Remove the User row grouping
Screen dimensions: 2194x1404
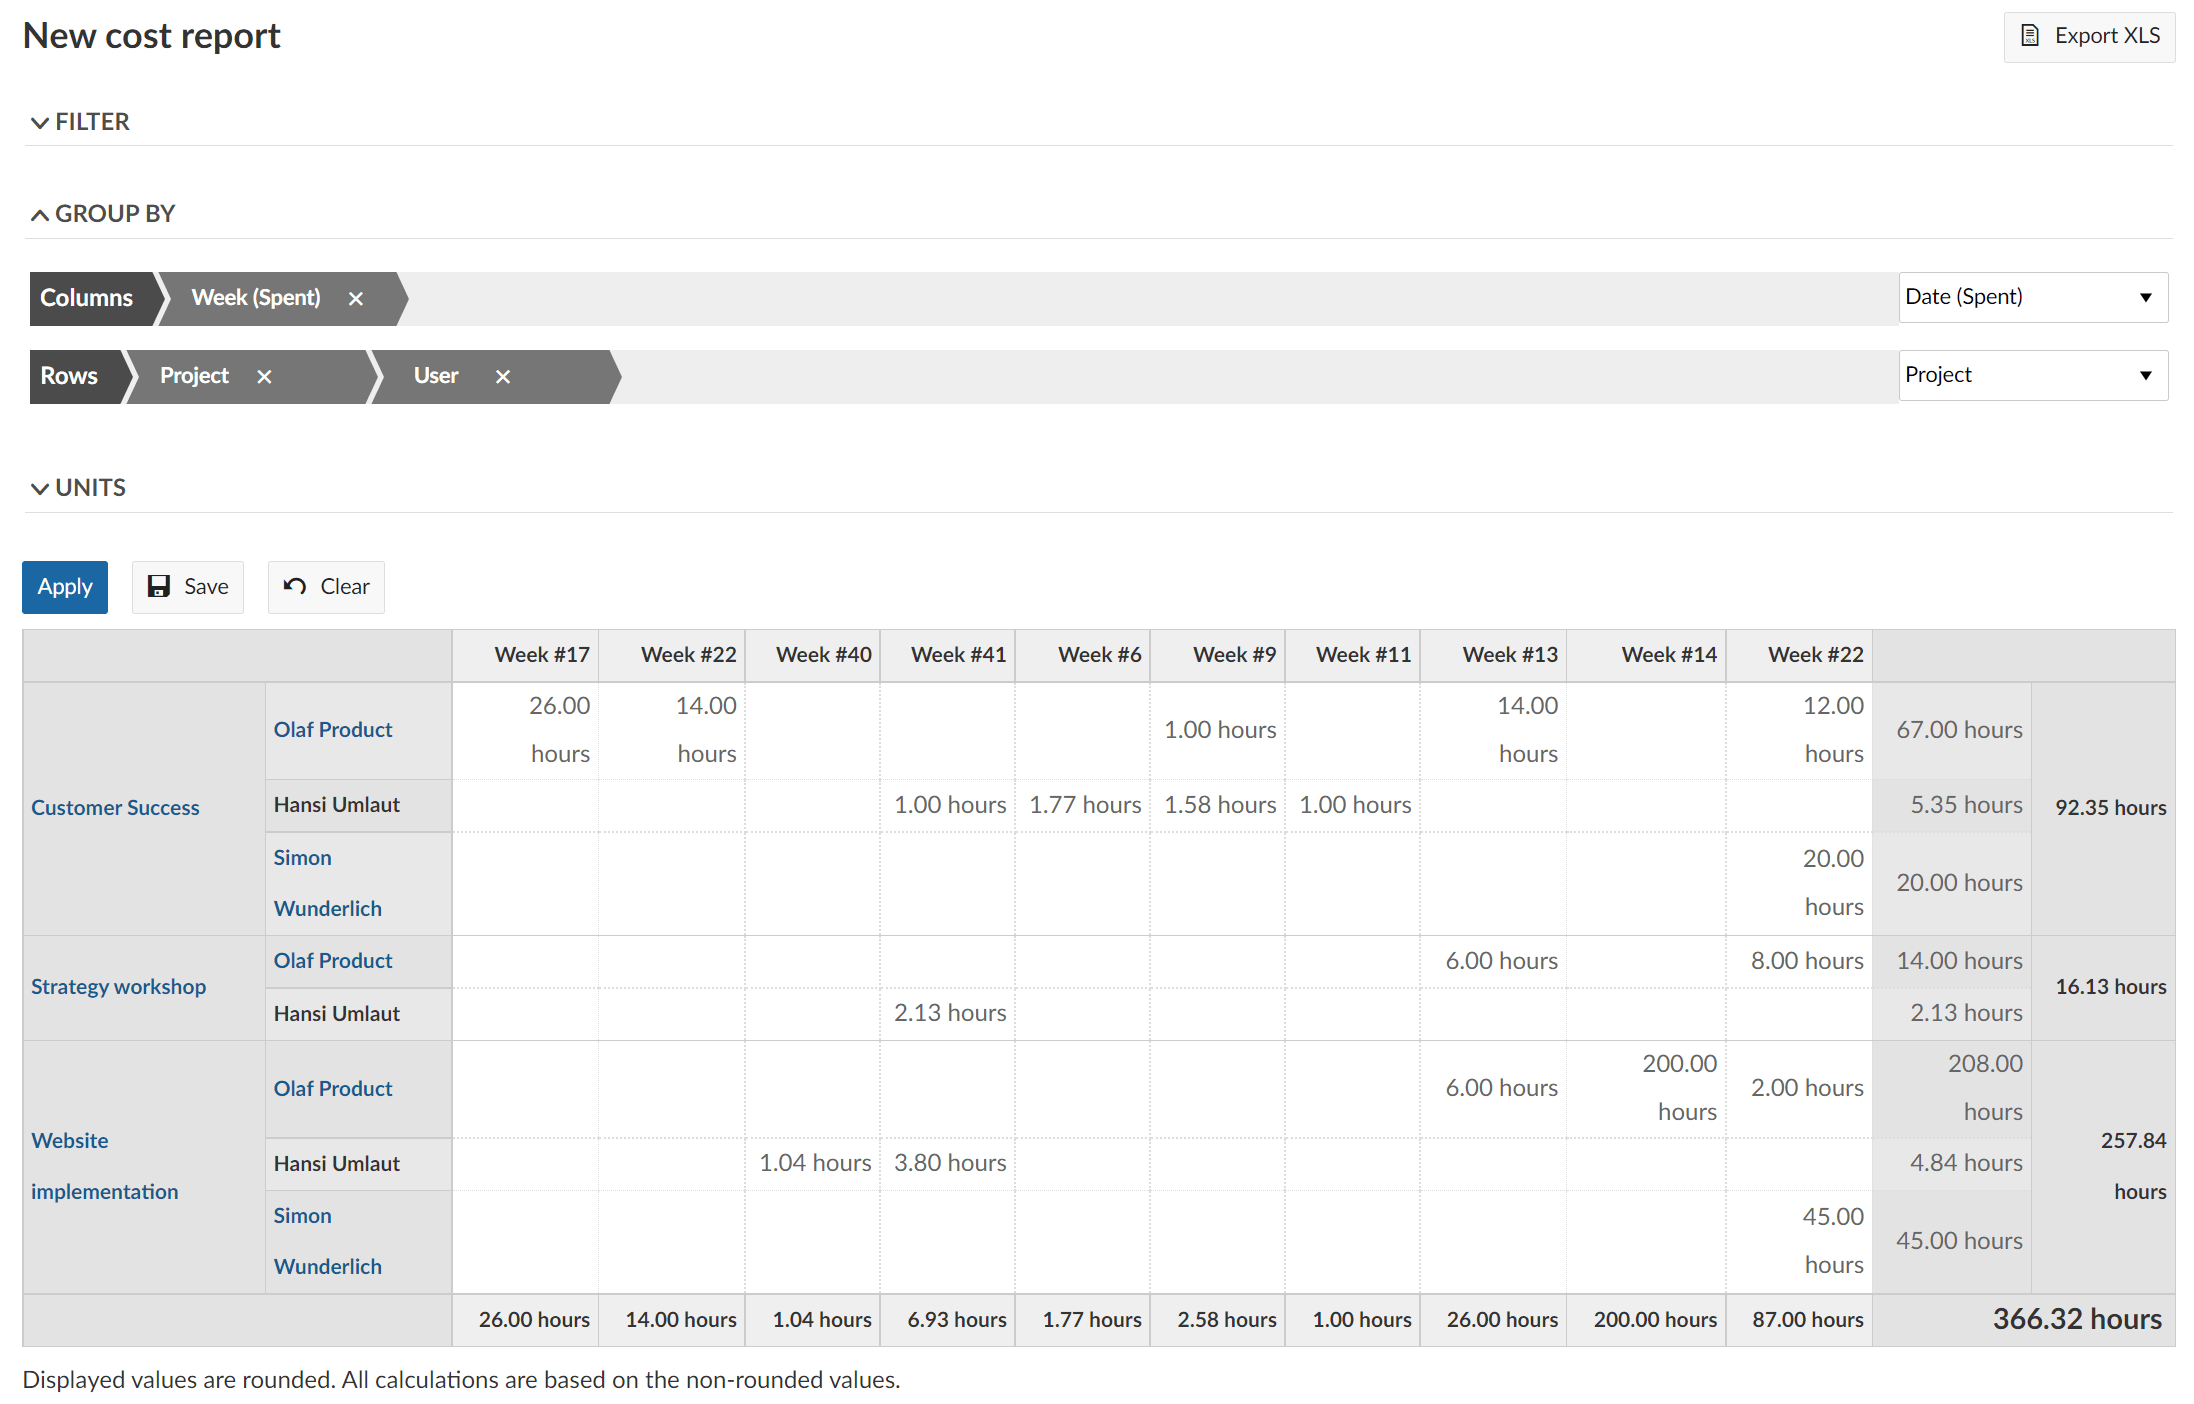click(x=503, y=377)
